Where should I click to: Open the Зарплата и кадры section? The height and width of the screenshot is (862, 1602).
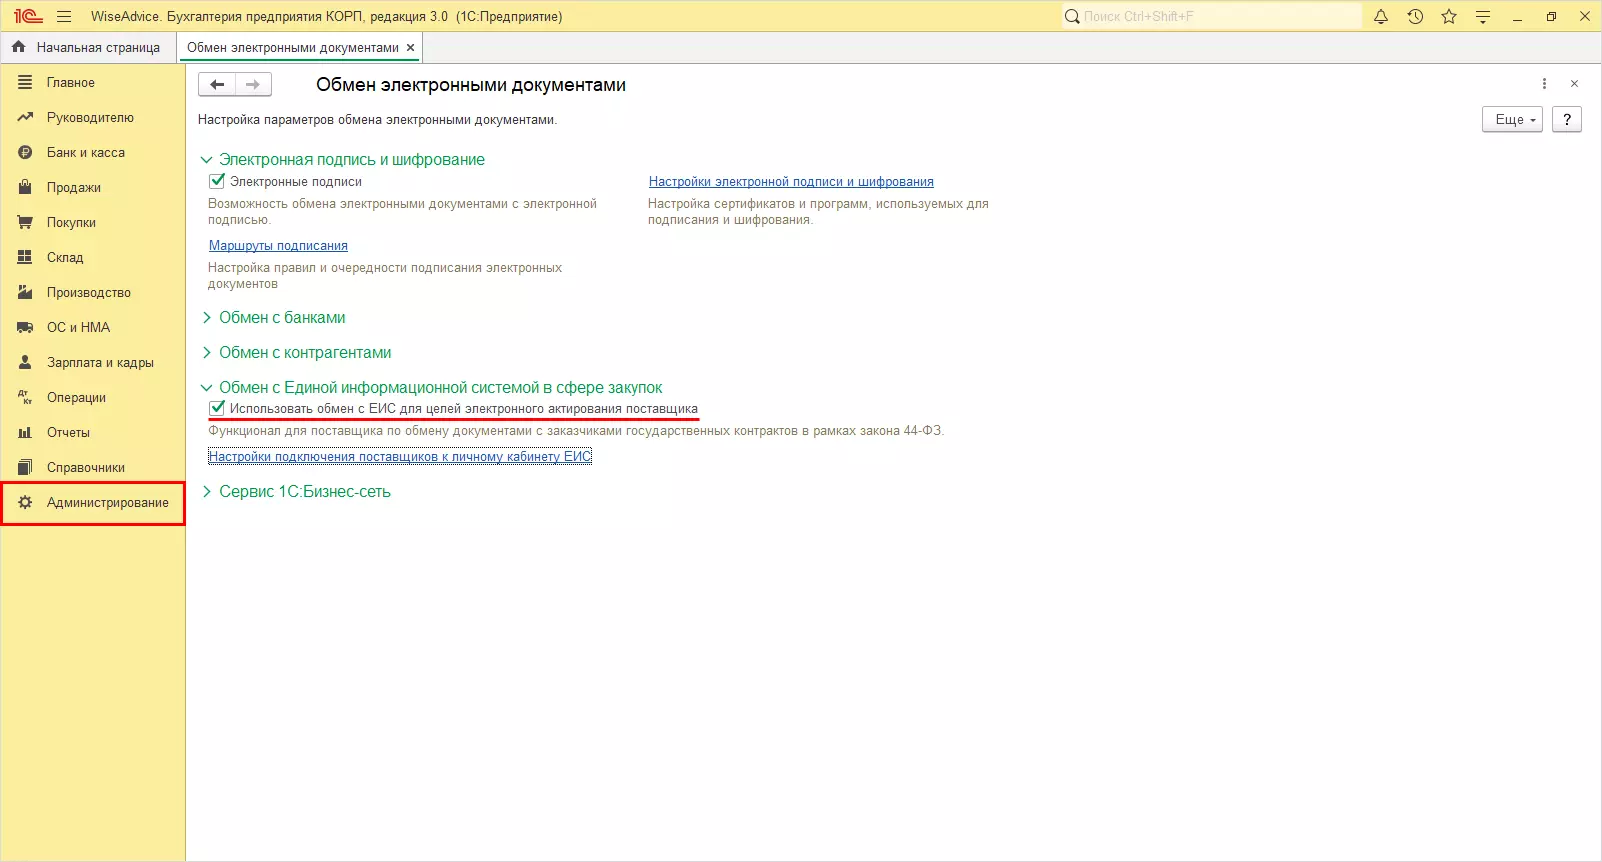92,362
